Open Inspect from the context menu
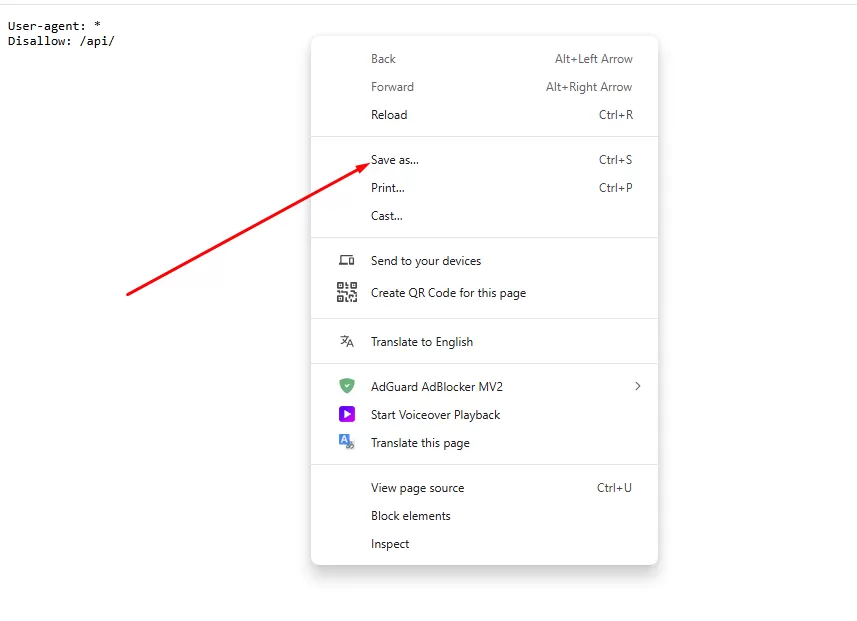 tap(390, 544)
